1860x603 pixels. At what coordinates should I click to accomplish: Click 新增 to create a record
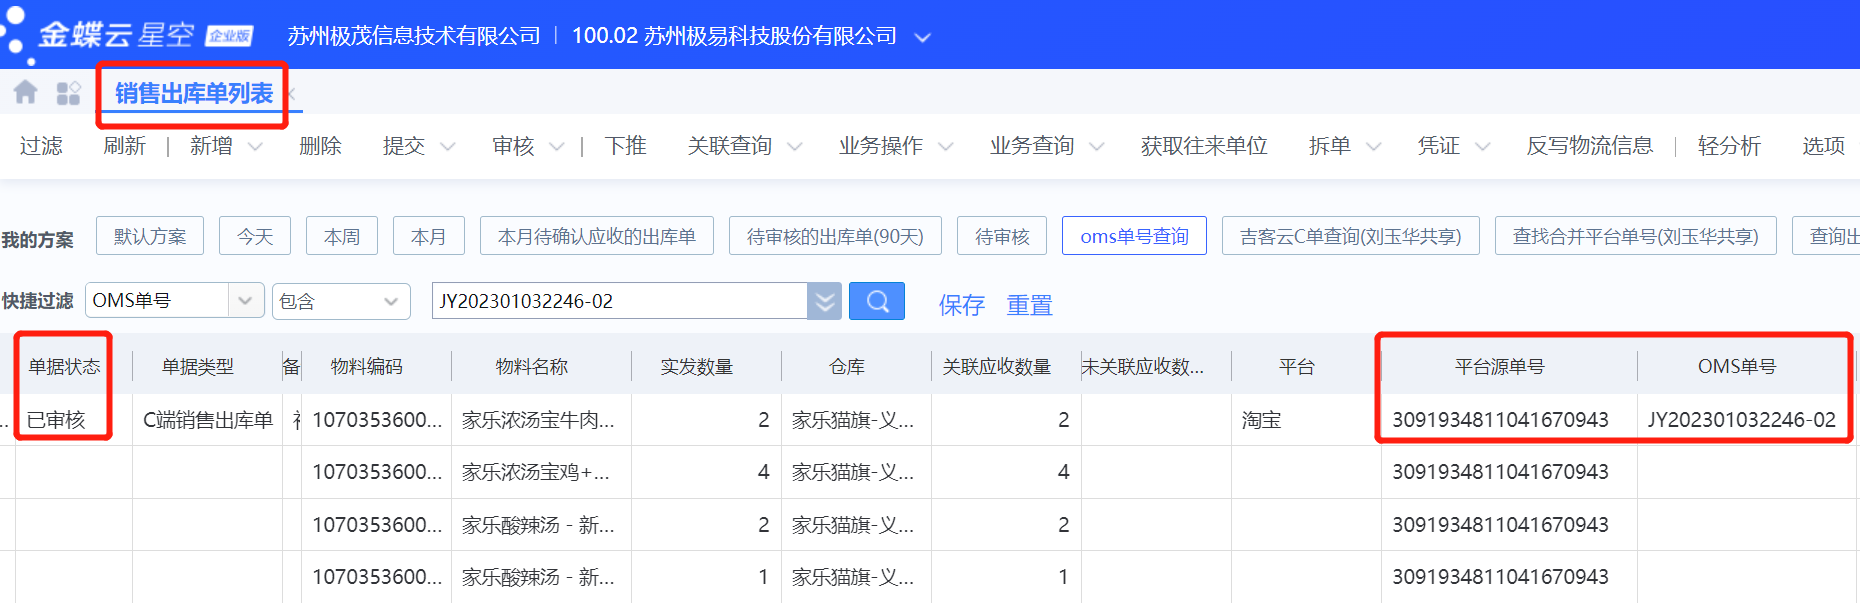pyautogui.click(x=211, y=146)
